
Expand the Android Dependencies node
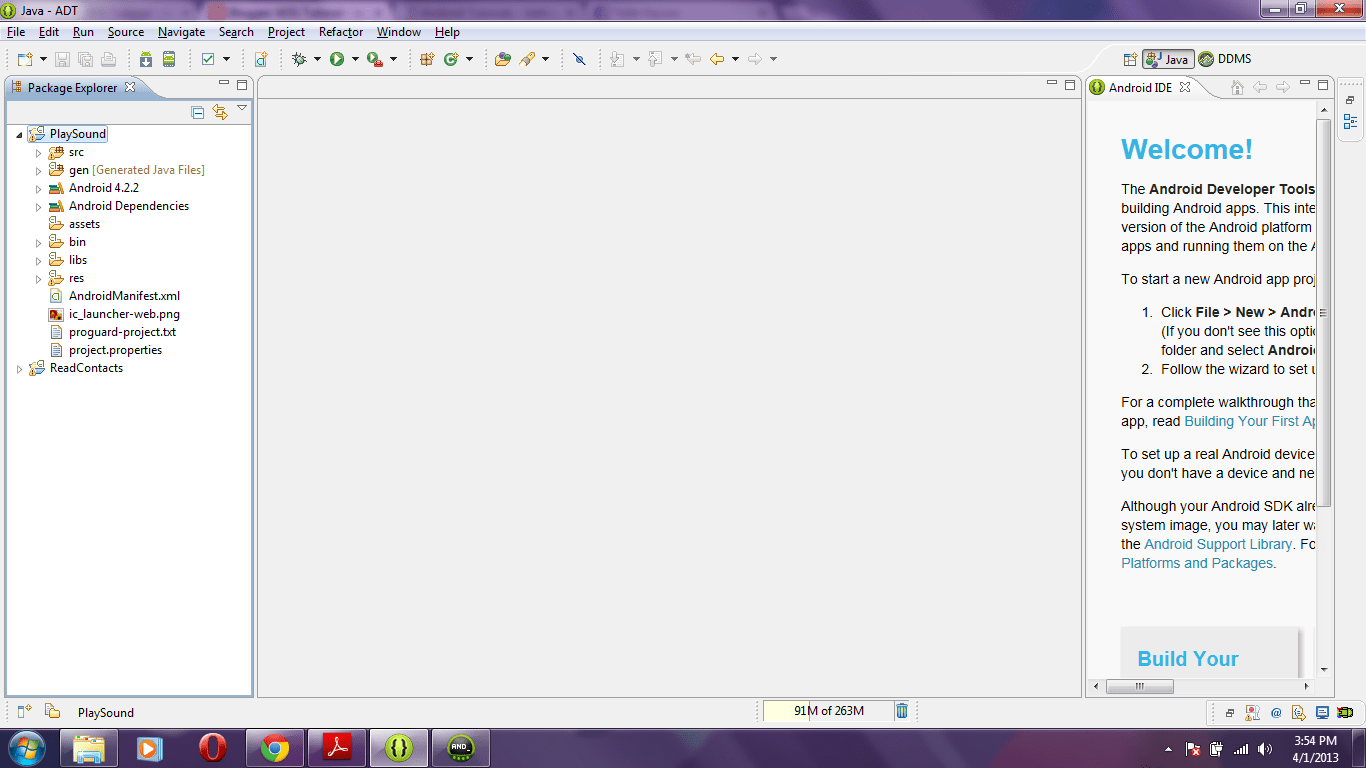pyautogui.click(x=39, y=207)
